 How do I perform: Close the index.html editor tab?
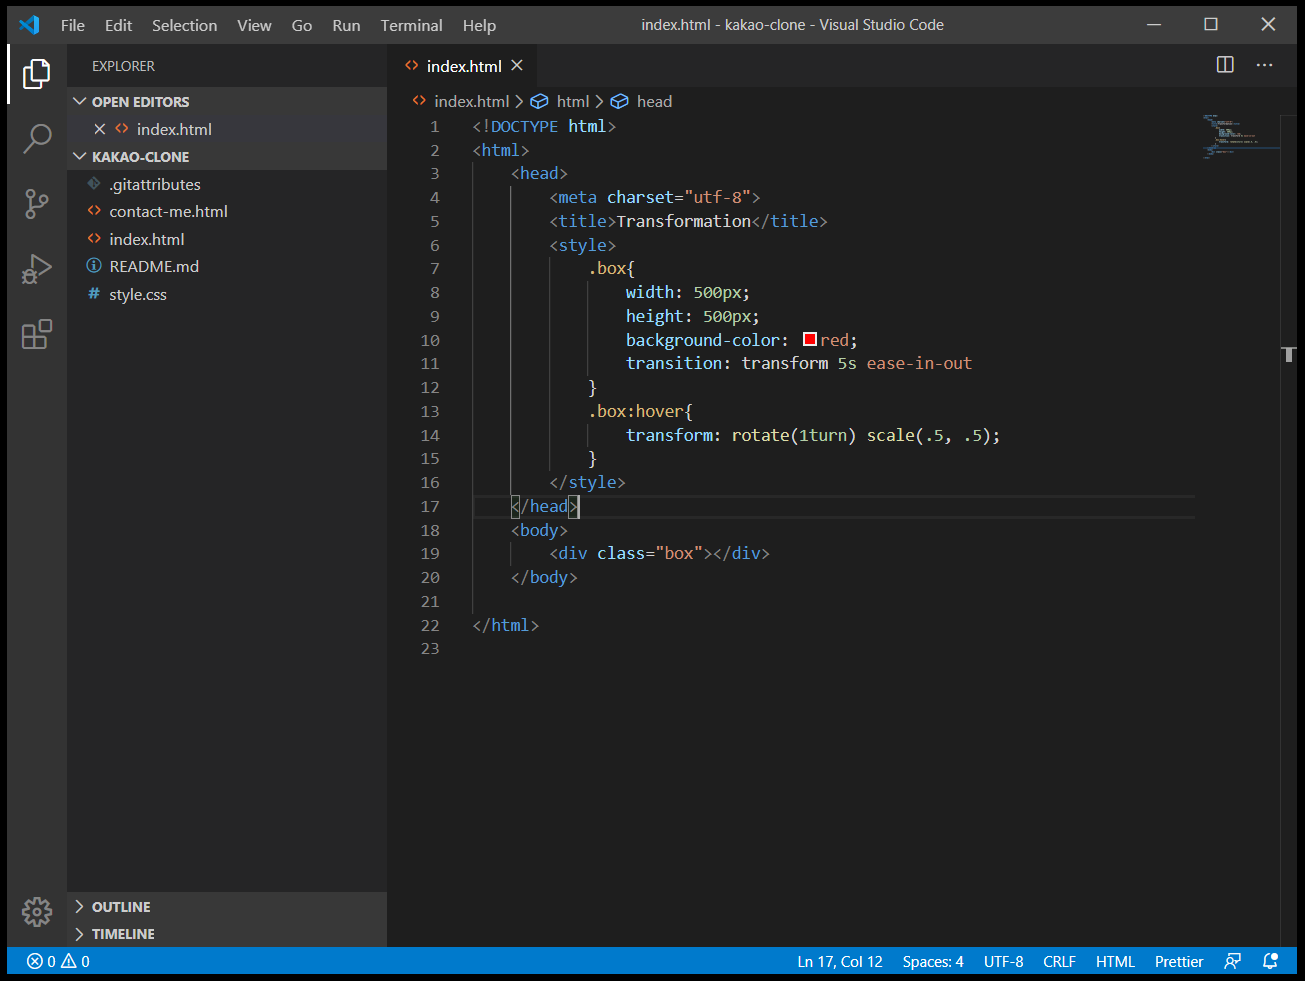pos(517,65)
